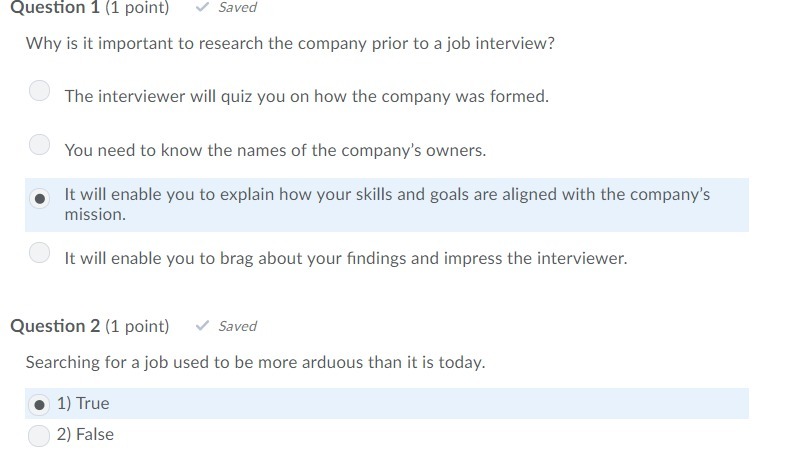Select radio button for 'skills and goals are aligned'

coord(39,198)
